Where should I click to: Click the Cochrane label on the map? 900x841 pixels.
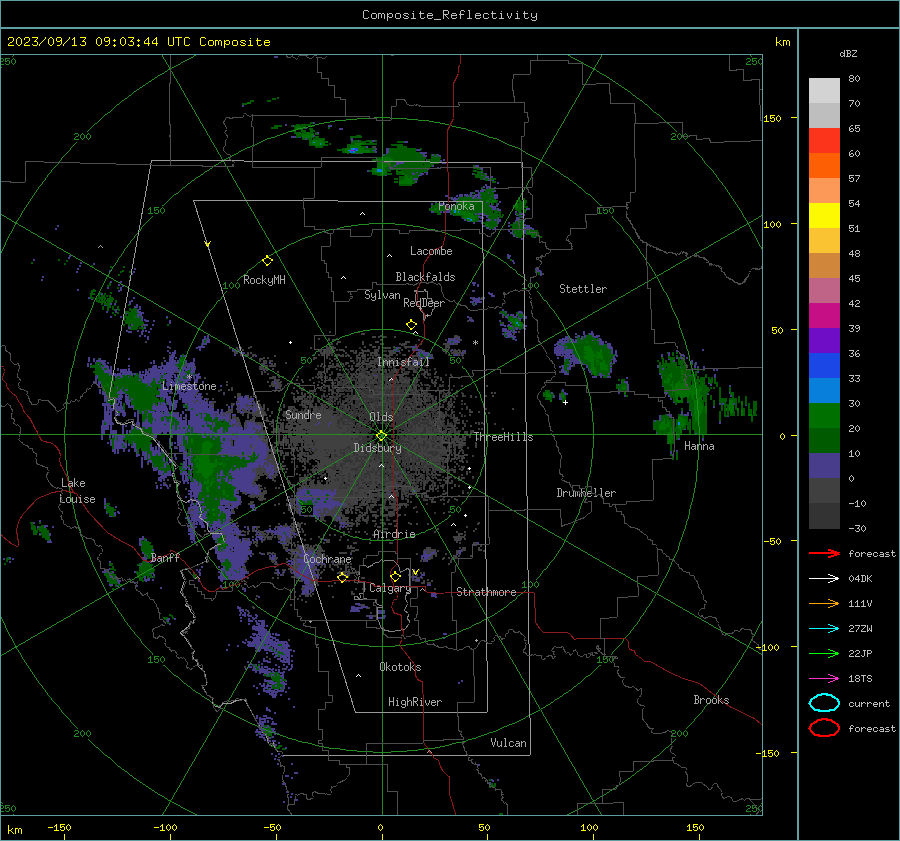coord(327,559)
